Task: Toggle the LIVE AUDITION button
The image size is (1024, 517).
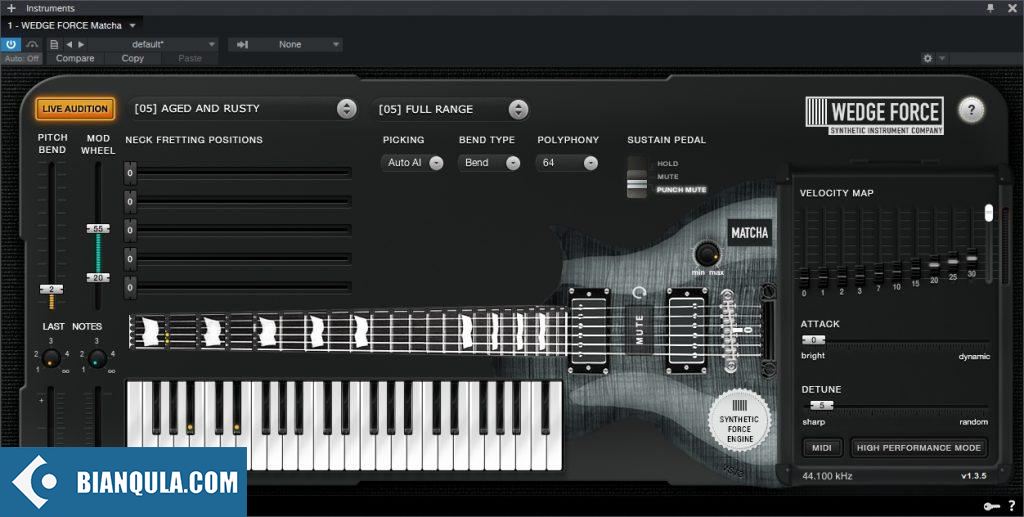Action: [75, 109]
